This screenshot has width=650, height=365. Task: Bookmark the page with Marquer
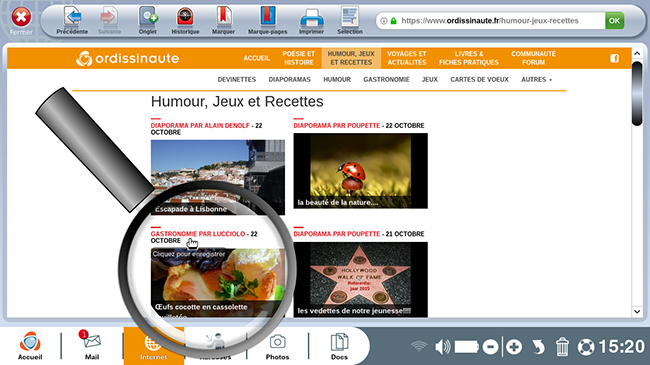[223, 17]
